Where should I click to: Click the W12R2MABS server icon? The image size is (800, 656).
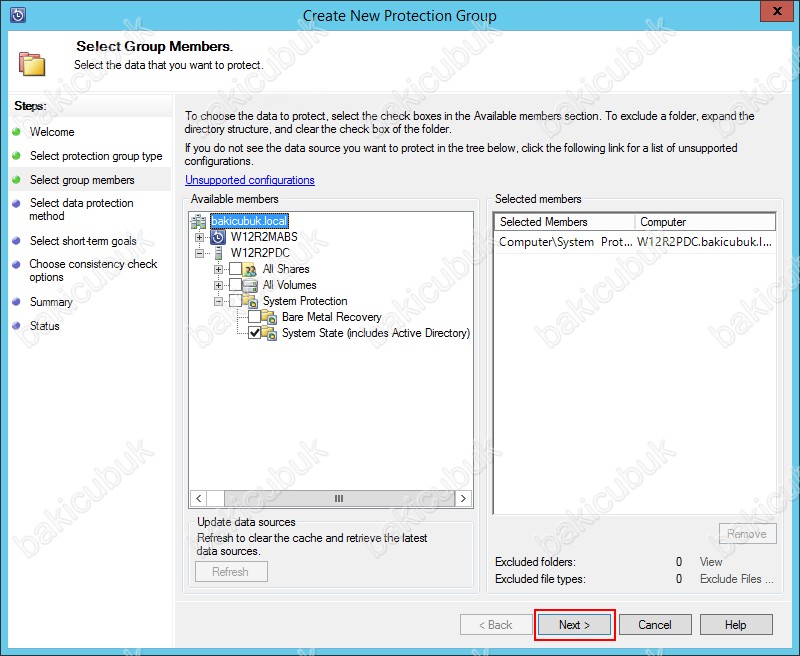point(218,237)
